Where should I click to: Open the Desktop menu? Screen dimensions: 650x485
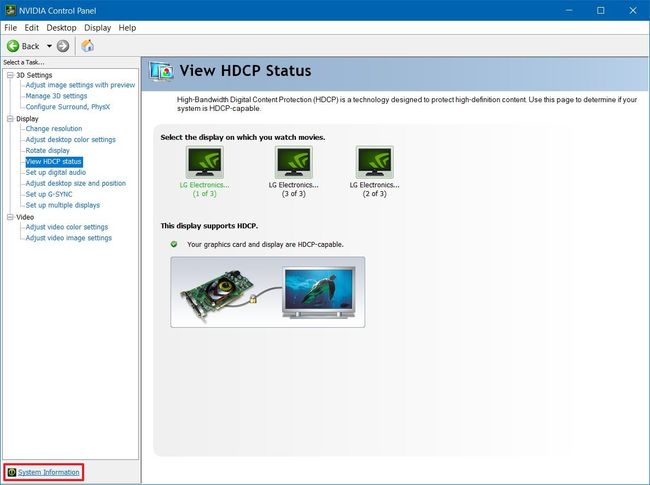[x=61, y=28]
